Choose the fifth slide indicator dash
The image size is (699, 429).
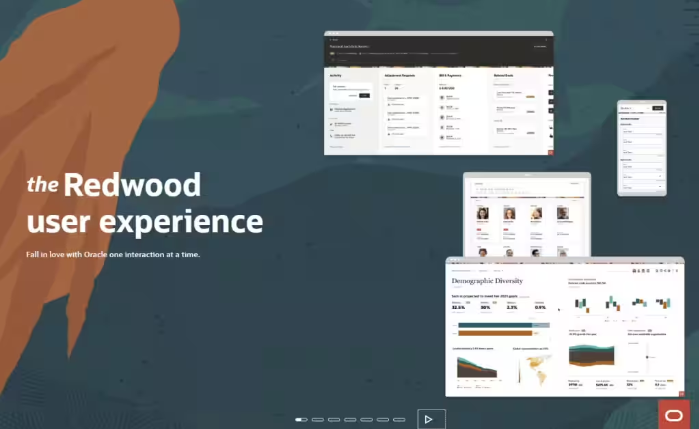coord(366,420)
